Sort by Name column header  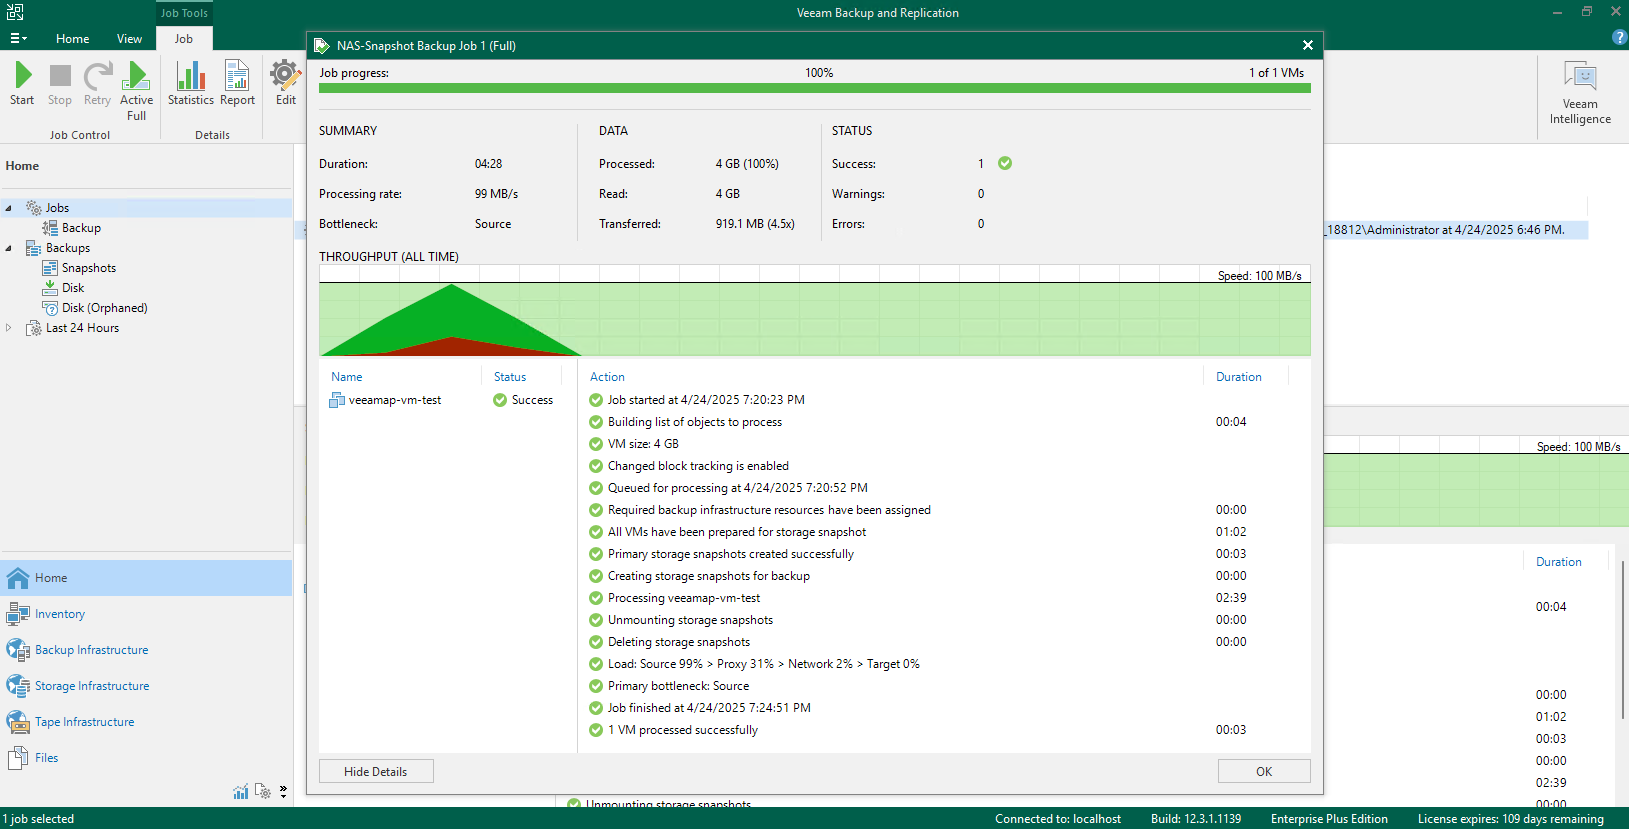click(347, 377)
